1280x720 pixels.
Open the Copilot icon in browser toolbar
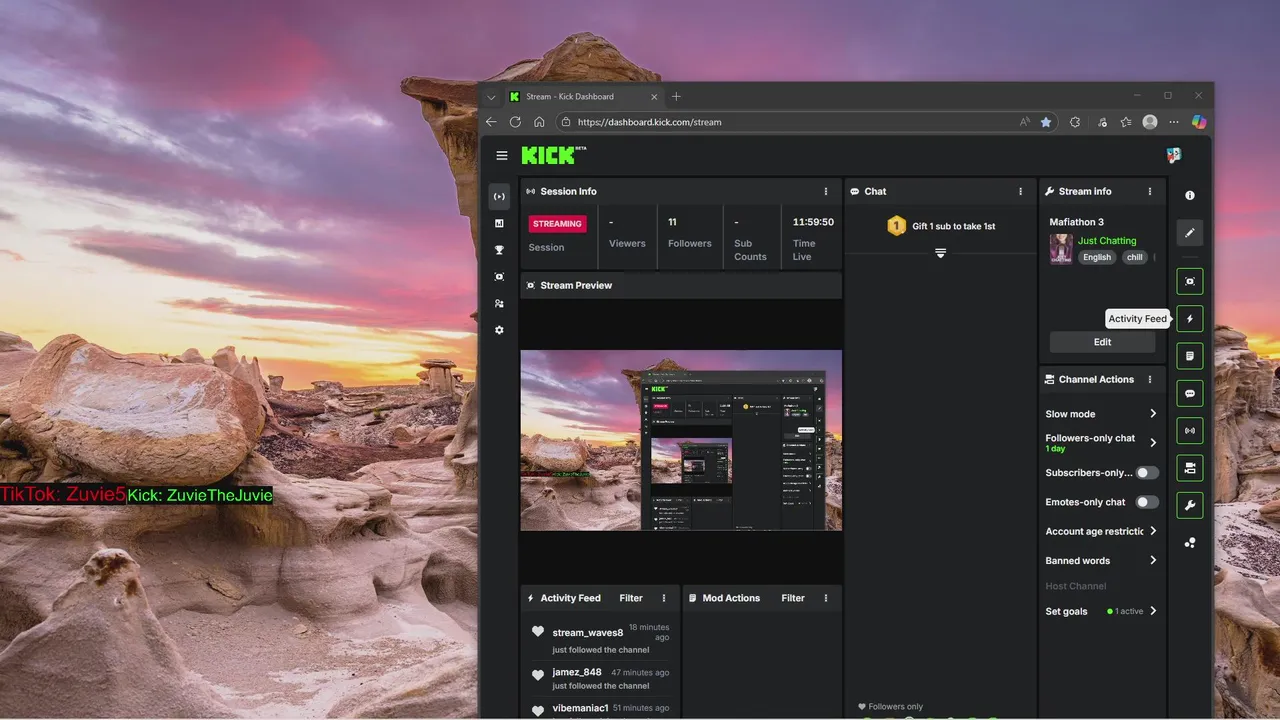pos(1199,122)
